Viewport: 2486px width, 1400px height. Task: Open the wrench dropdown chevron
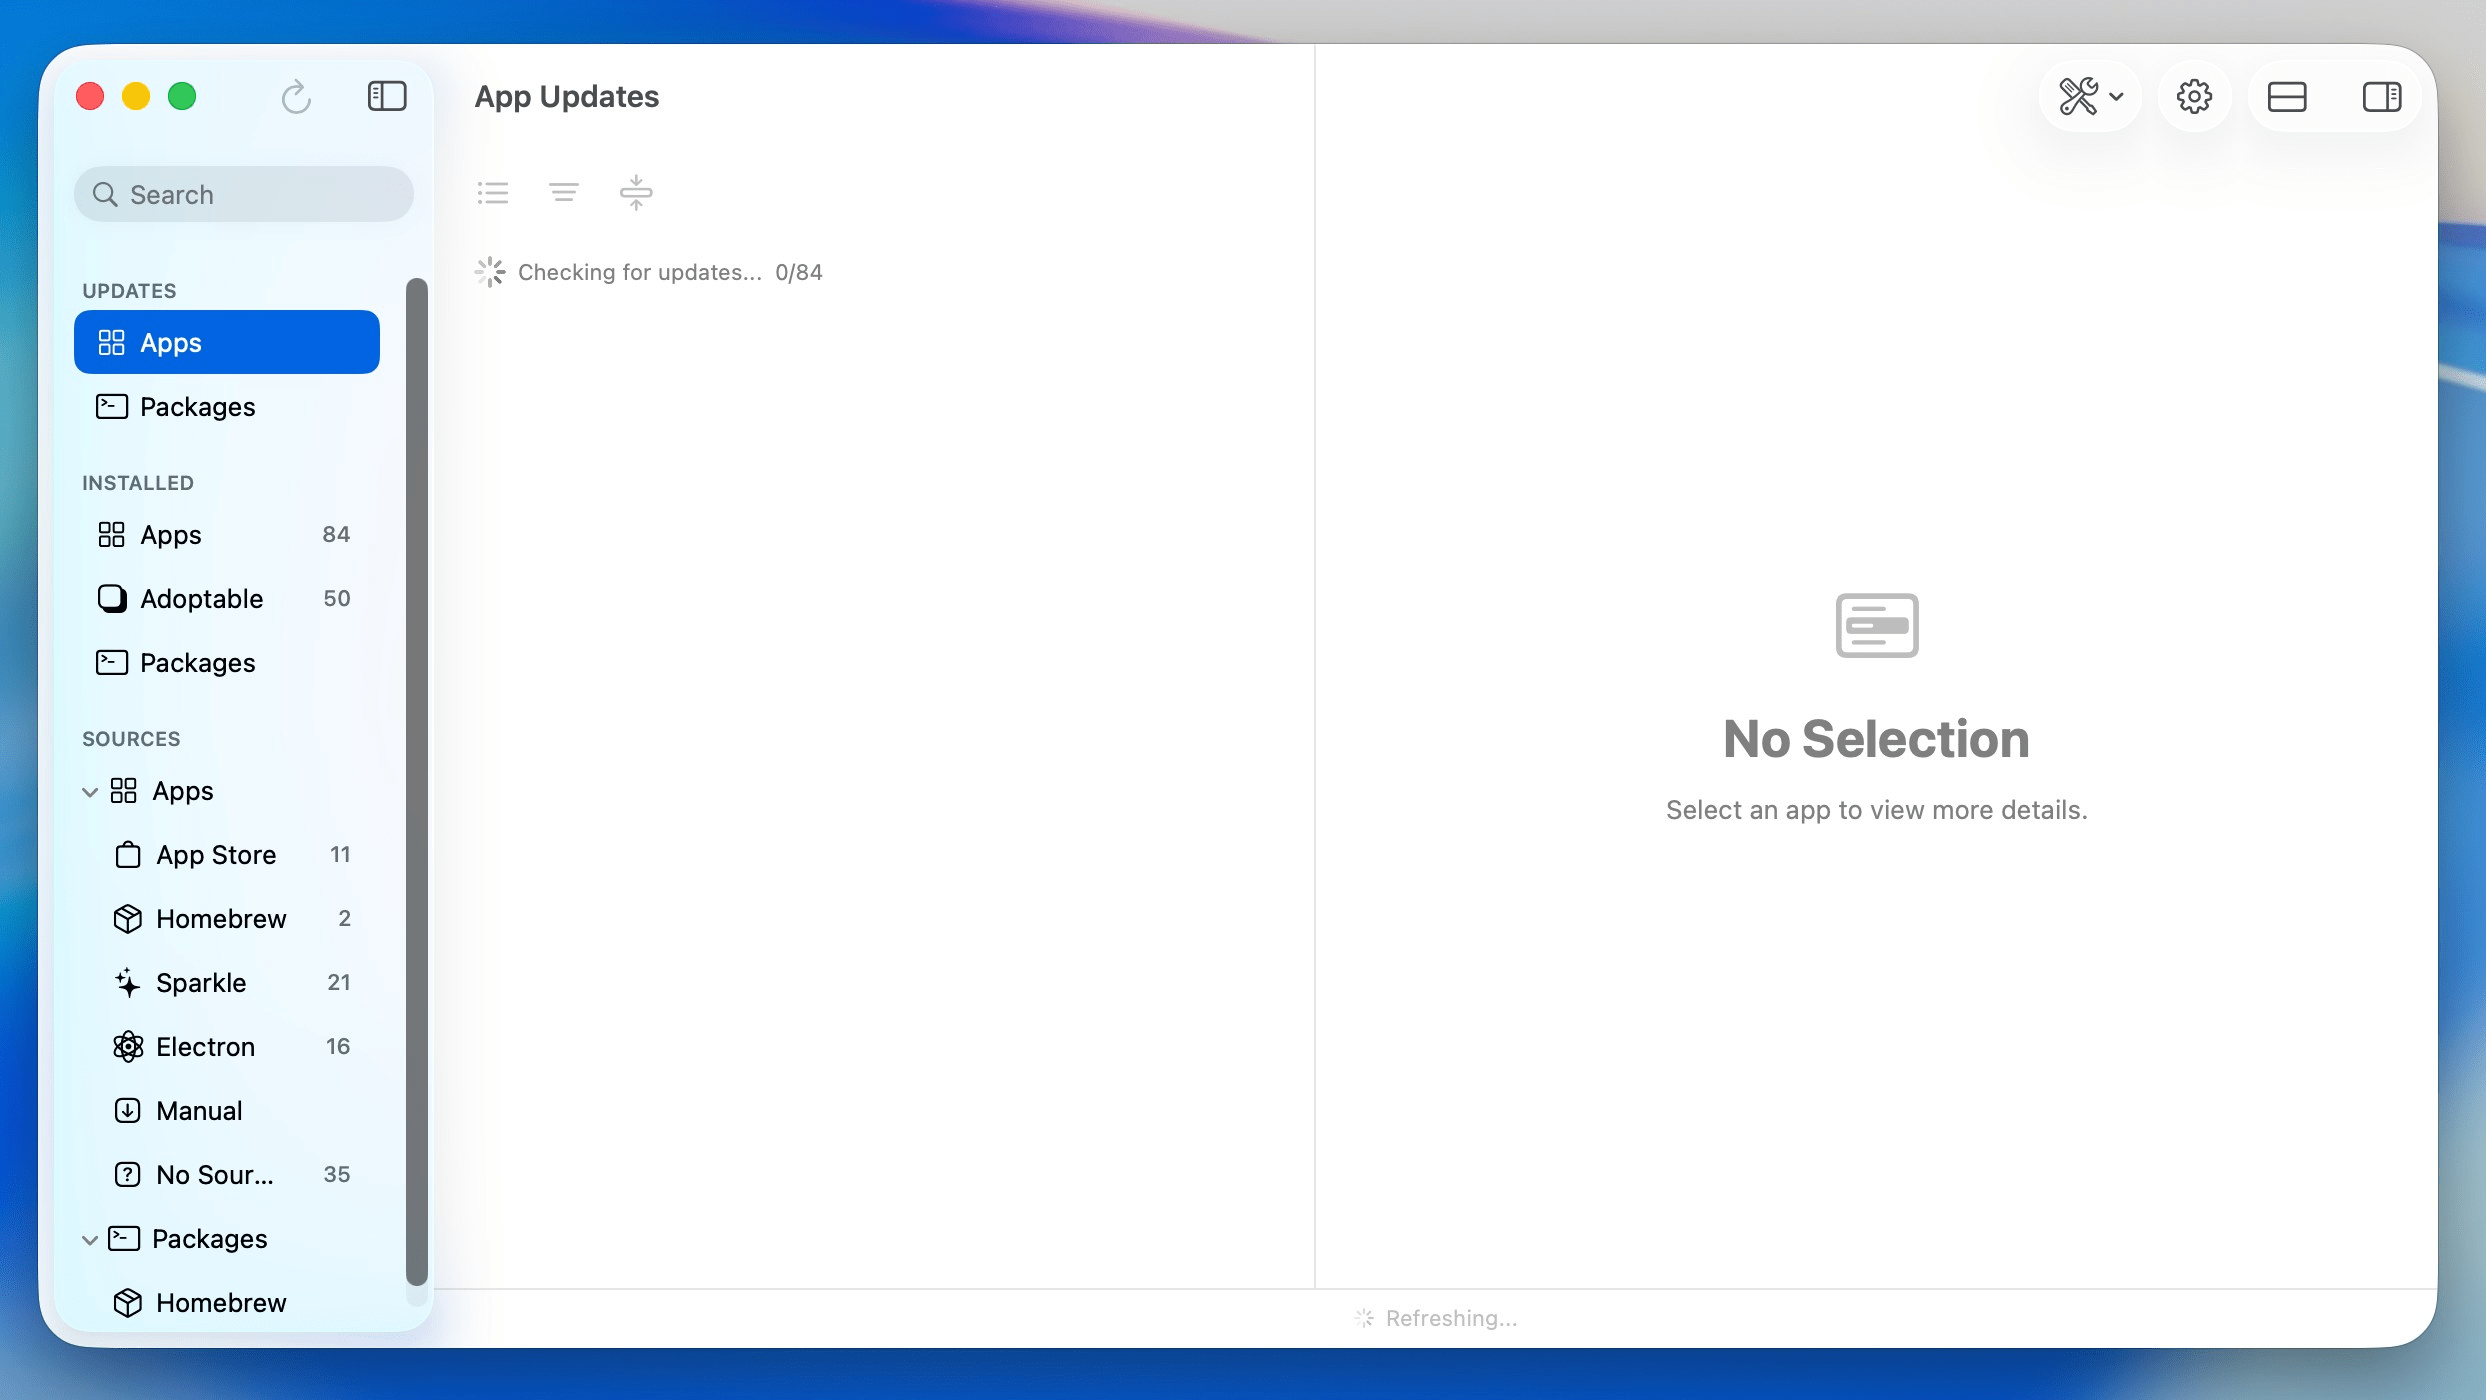[x=2116, y=96]
